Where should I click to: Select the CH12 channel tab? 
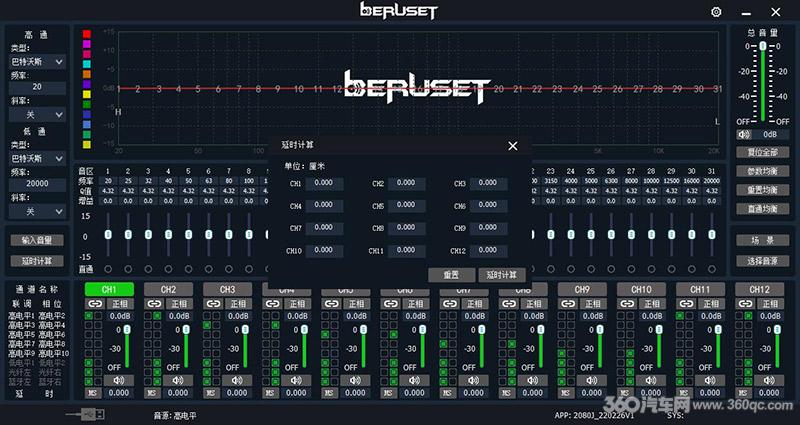point(760,289)
